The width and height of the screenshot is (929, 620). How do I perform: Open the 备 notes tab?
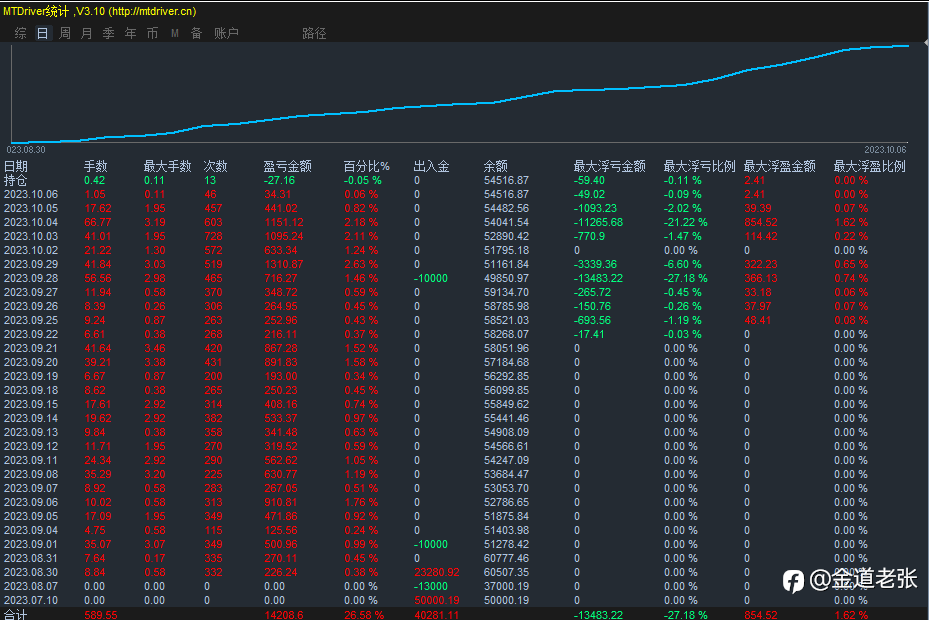[x=196, y=33]
